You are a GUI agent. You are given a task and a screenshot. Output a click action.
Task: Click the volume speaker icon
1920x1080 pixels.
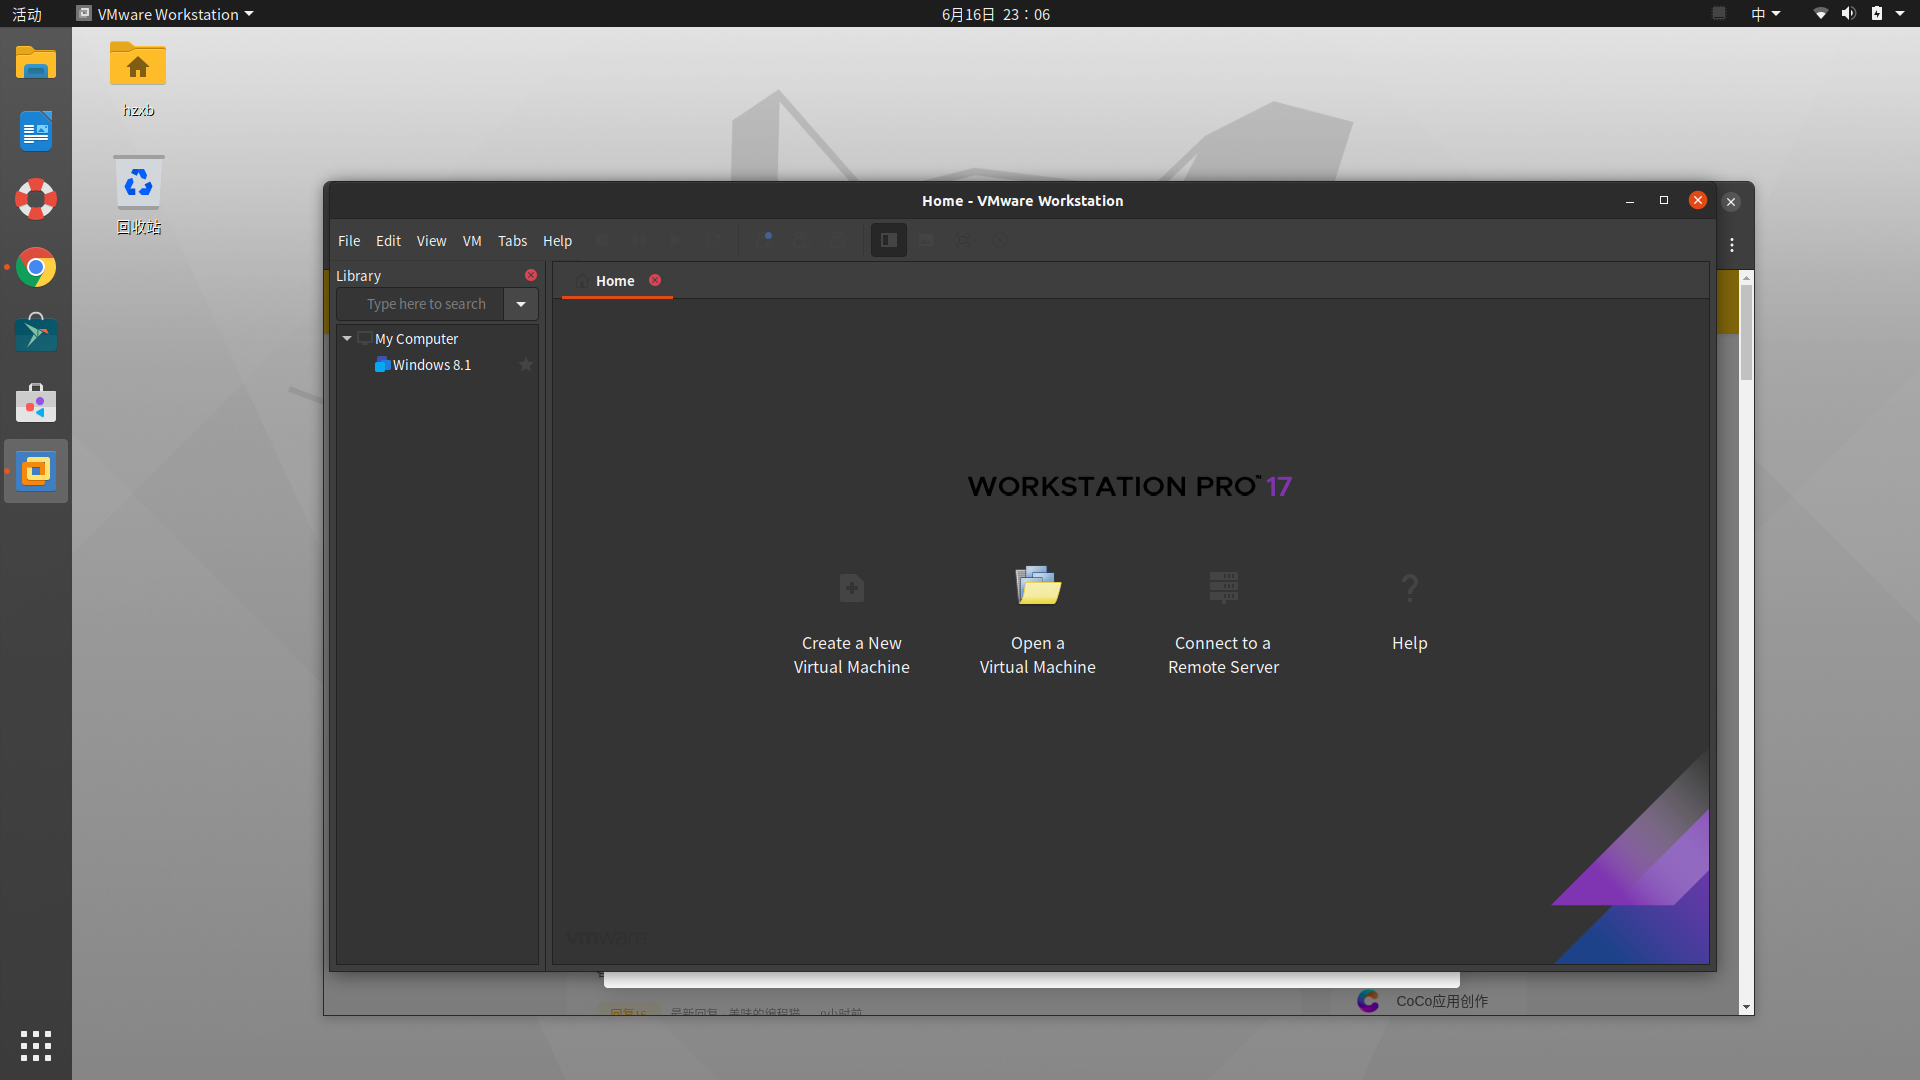point(1849,14)
